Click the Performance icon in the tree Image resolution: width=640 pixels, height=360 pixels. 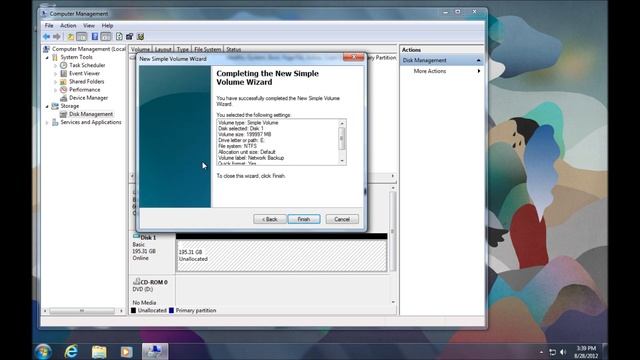[x=64, y=90]
